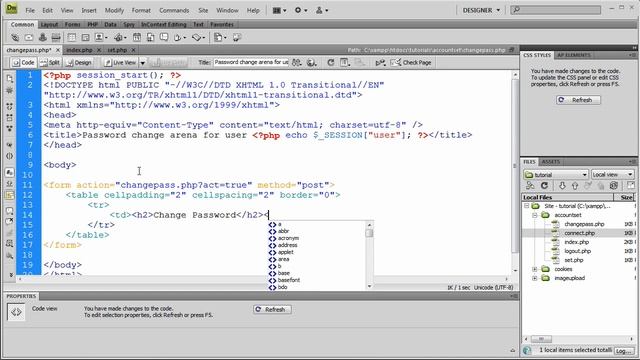
Task: Open View Options menu
Action: [345, 62]
